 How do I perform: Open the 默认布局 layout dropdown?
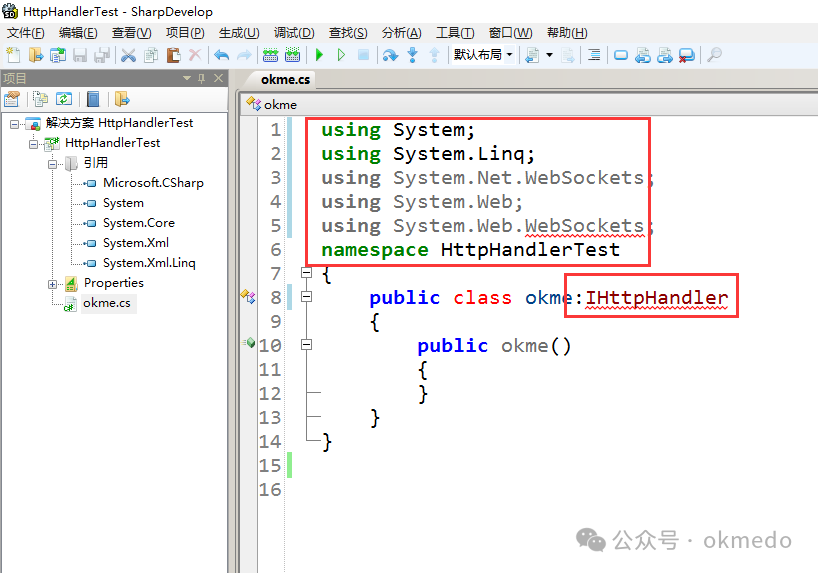(483, 55)
